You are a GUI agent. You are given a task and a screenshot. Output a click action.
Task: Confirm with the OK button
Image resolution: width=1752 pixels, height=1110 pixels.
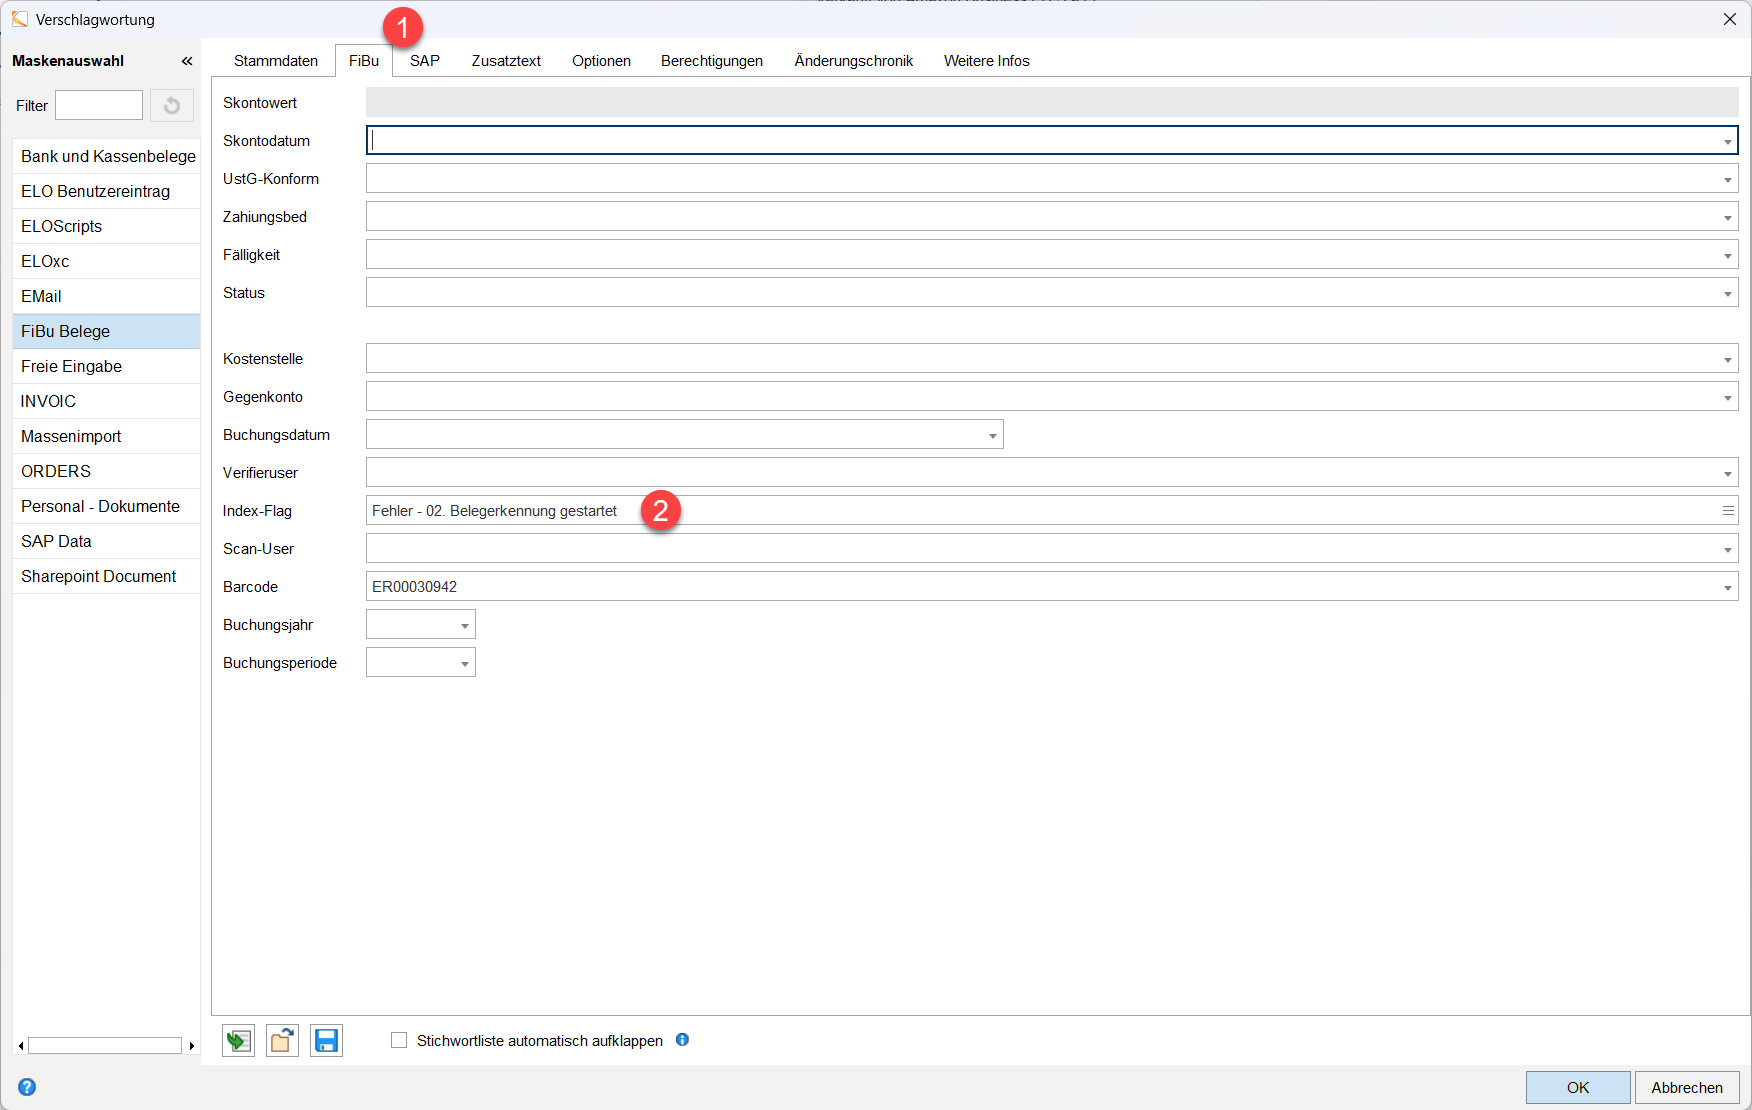click(x=1577, y=1087)
